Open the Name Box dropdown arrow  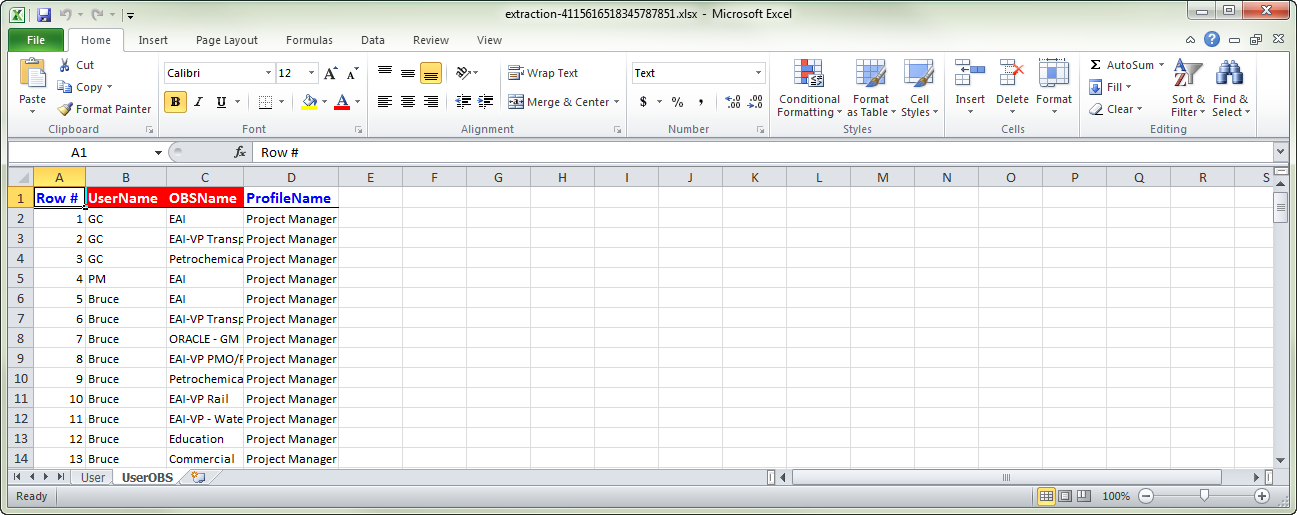158,153
